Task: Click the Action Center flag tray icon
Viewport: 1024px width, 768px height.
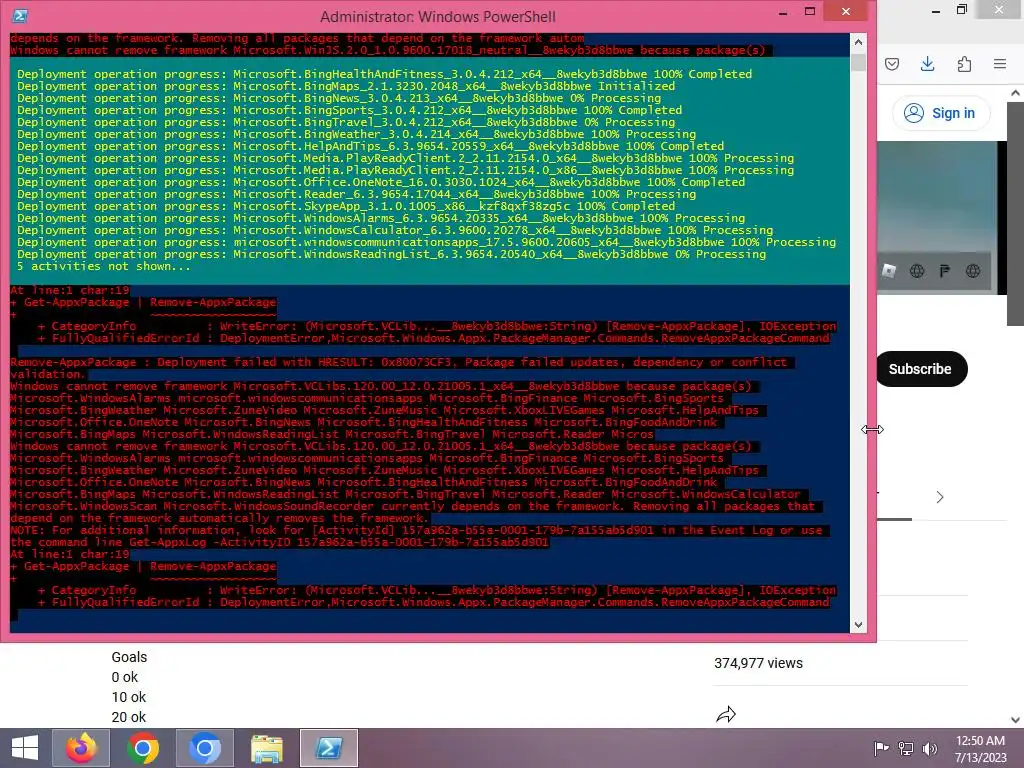Action: point(882,748)
